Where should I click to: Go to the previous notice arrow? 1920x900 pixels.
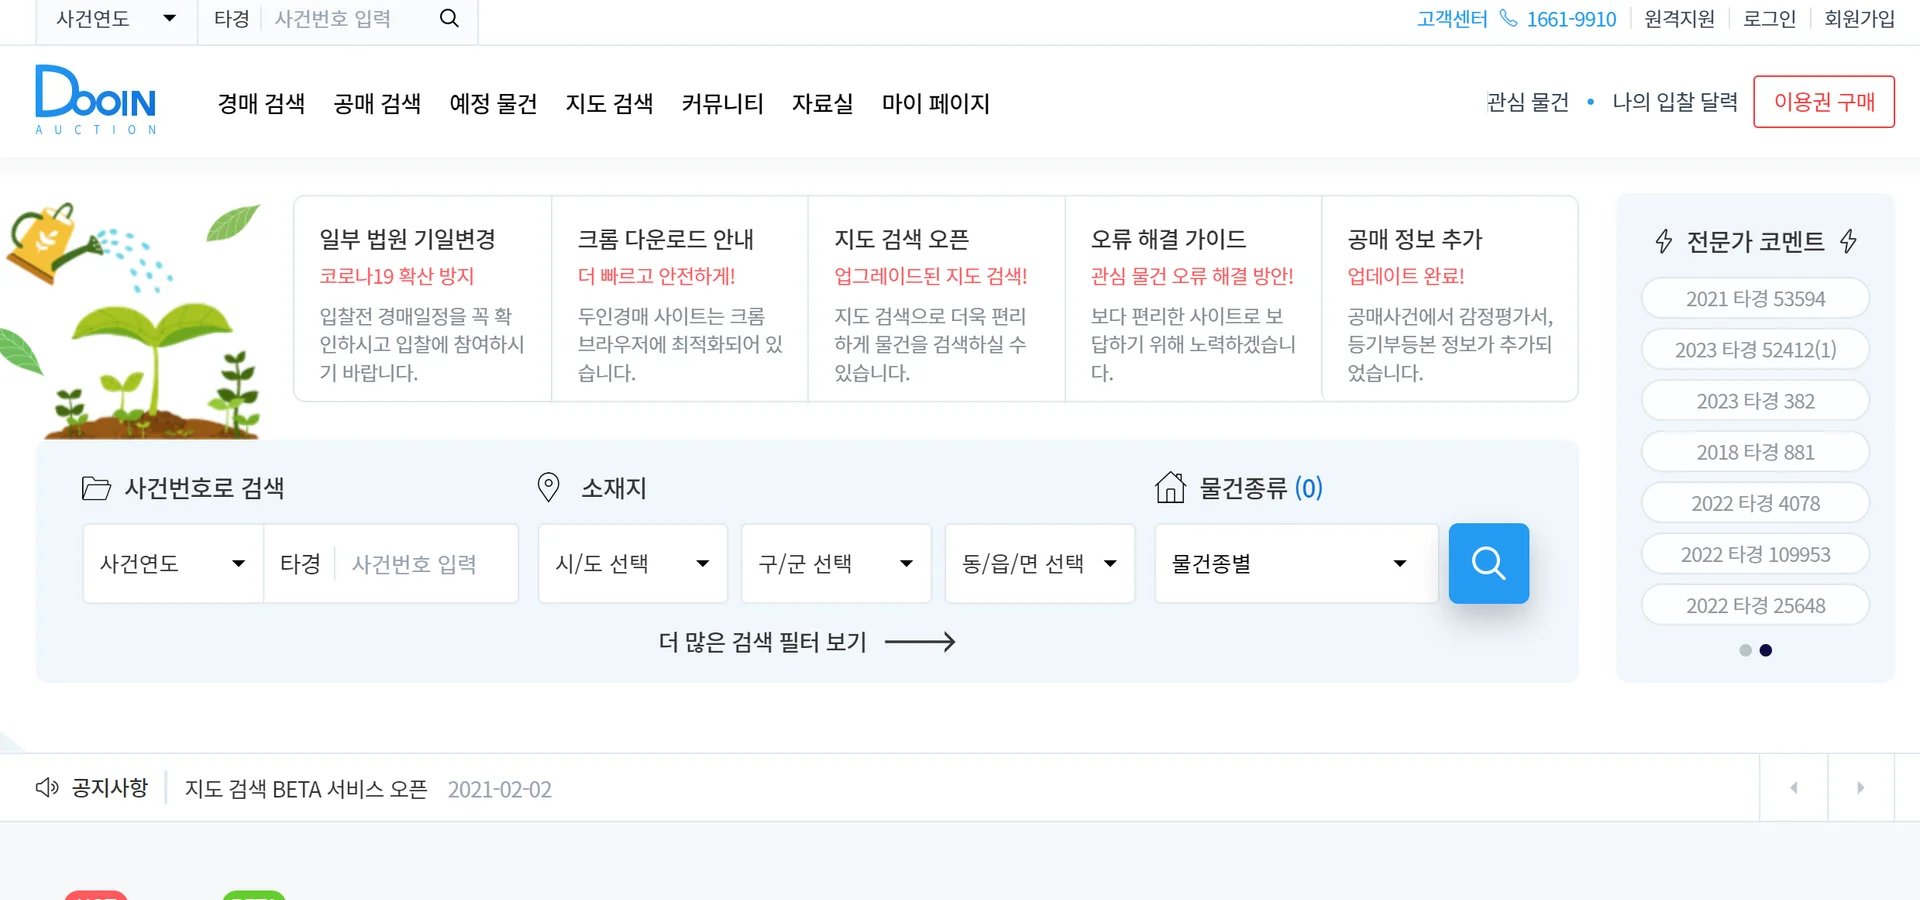point(1793,788)
